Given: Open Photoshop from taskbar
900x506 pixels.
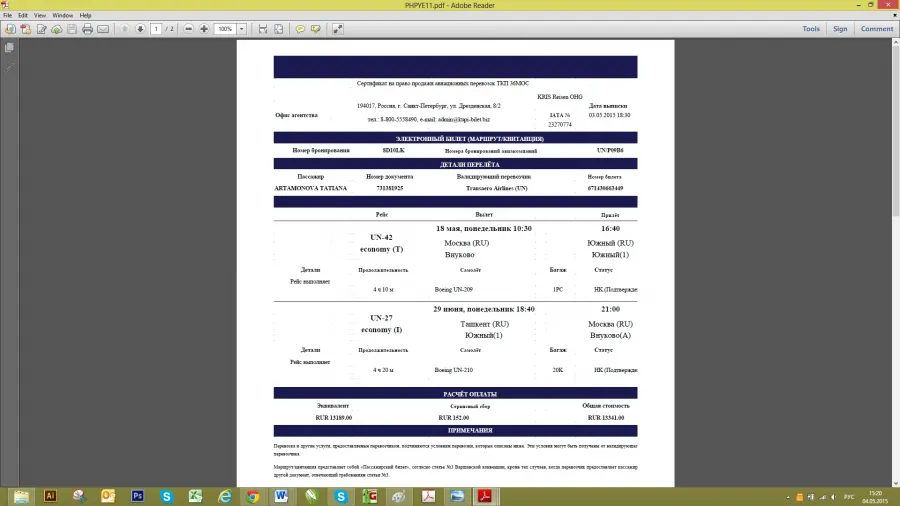Looking at the screenshot, I should click(x=137, y=496).
